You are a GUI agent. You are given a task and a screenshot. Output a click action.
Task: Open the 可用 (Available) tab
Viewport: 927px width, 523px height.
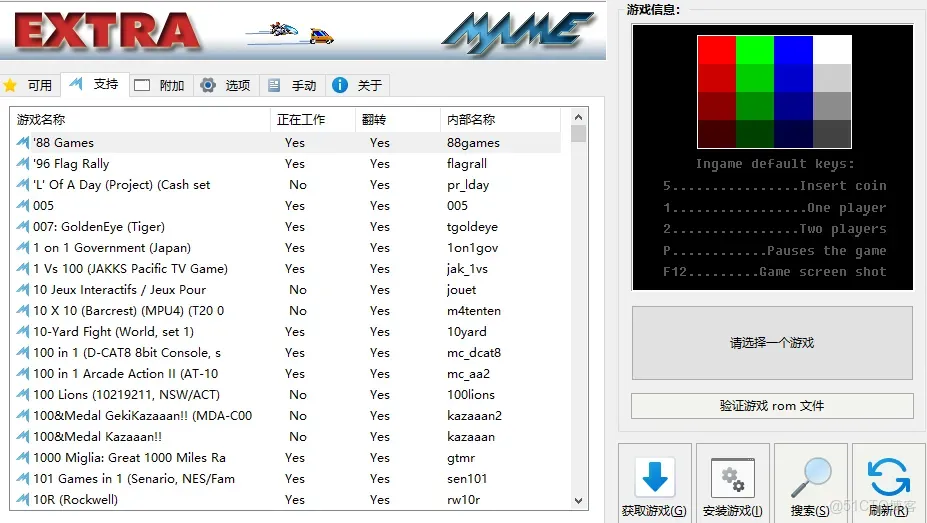click(30, 85)
